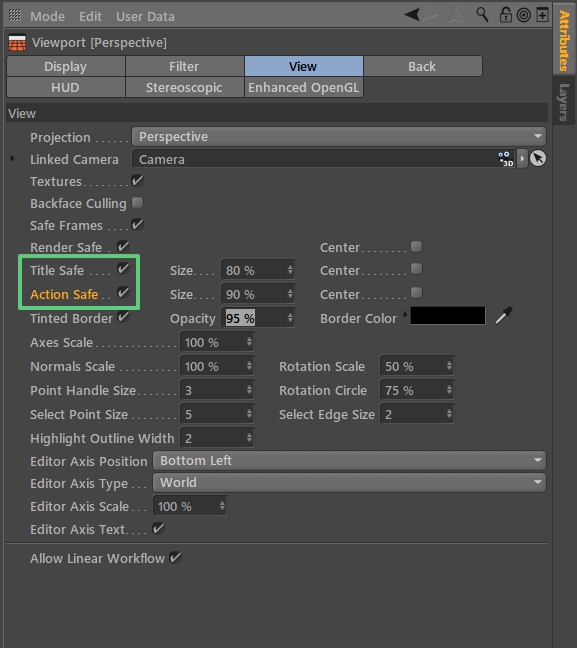
Task: Expand the Linked Camera disclosure triangle
Action: coord(12,159)
